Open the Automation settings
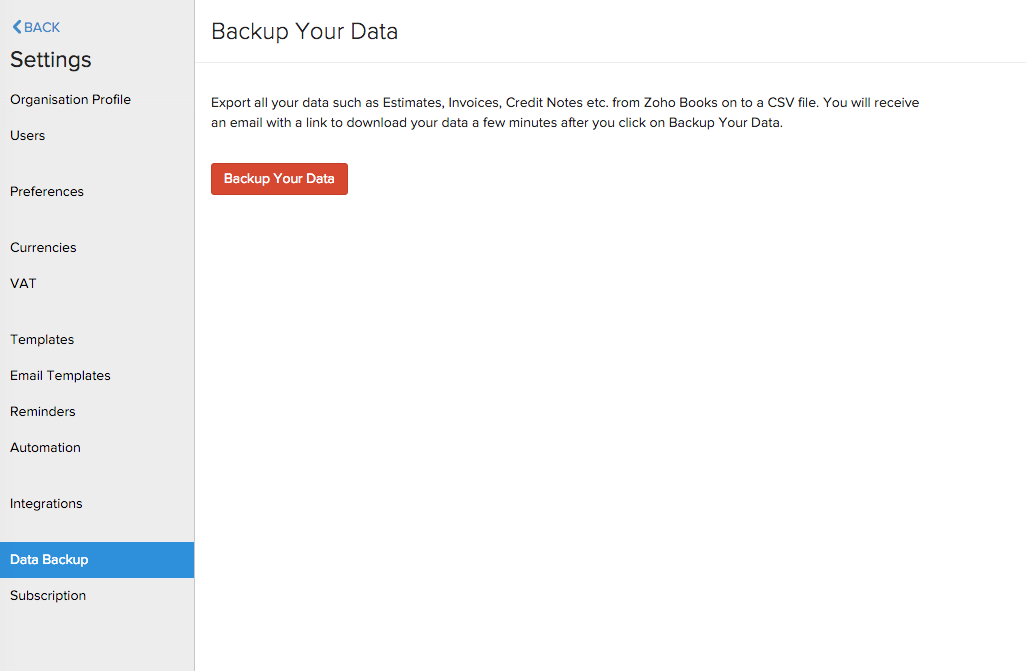Viewport: 1026px width, 671px height. [x=45, y=447]
